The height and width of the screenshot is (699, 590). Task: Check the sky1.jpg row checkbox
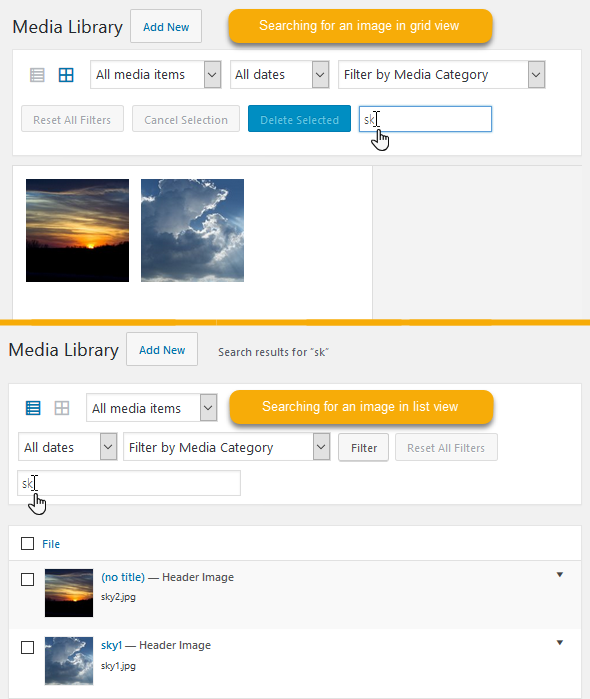point(28,647)
